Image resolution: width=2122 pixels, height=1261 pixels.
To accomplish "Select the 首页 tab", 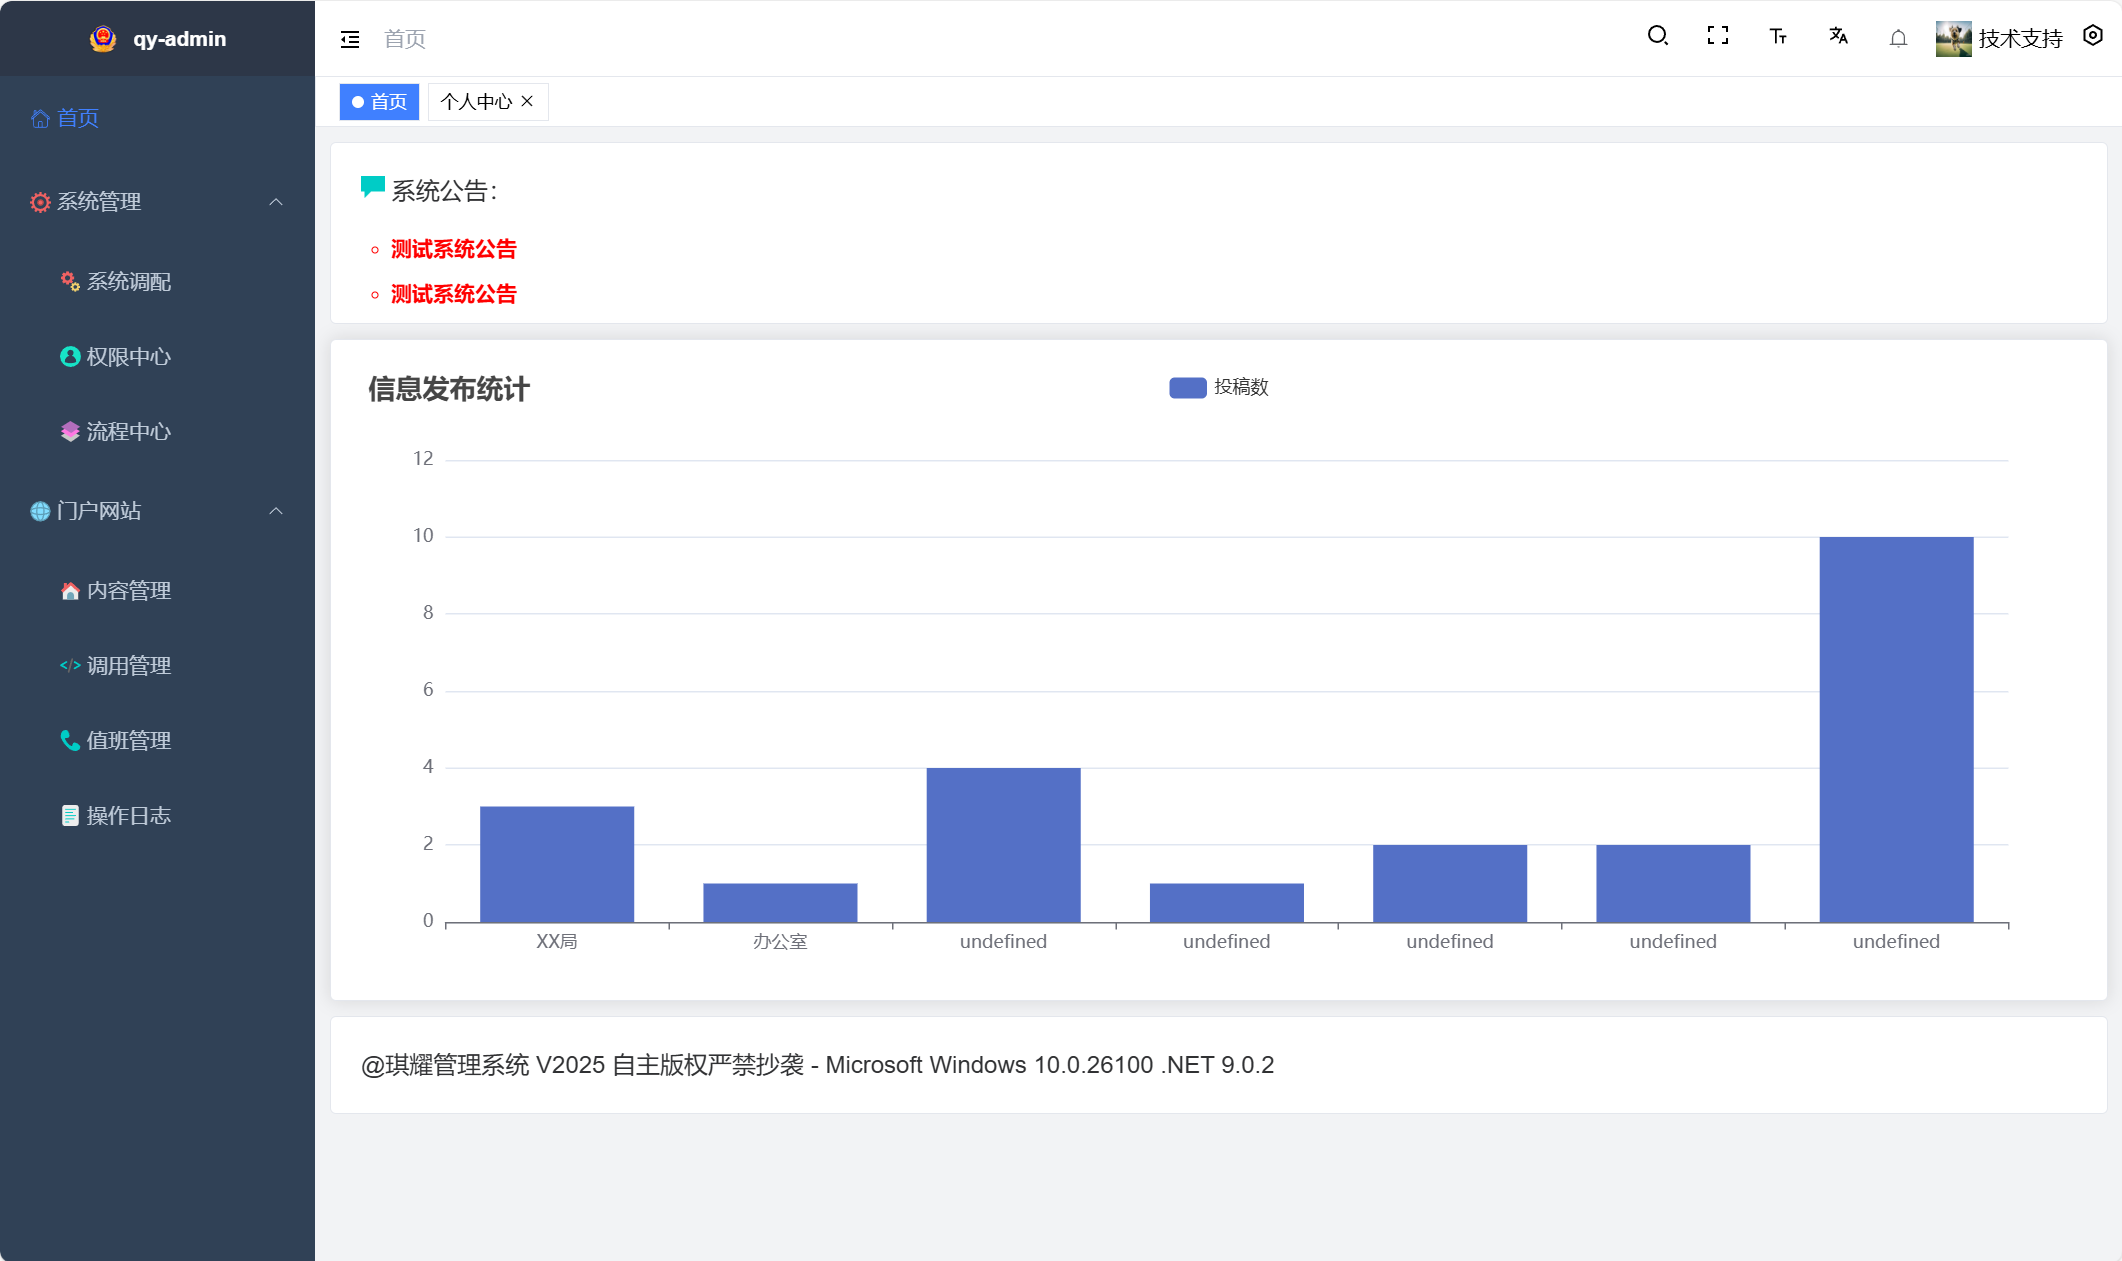I will coord(379,102).
